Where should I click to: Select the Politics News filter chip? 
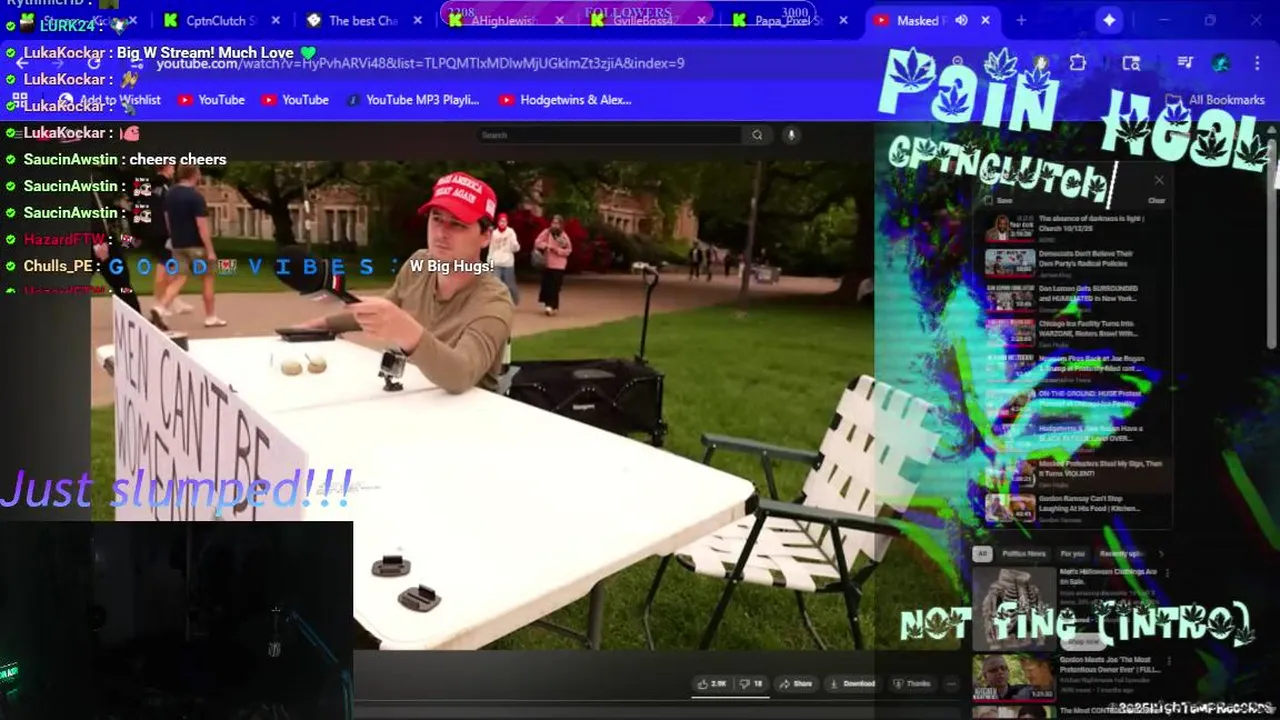point(1024,554)
